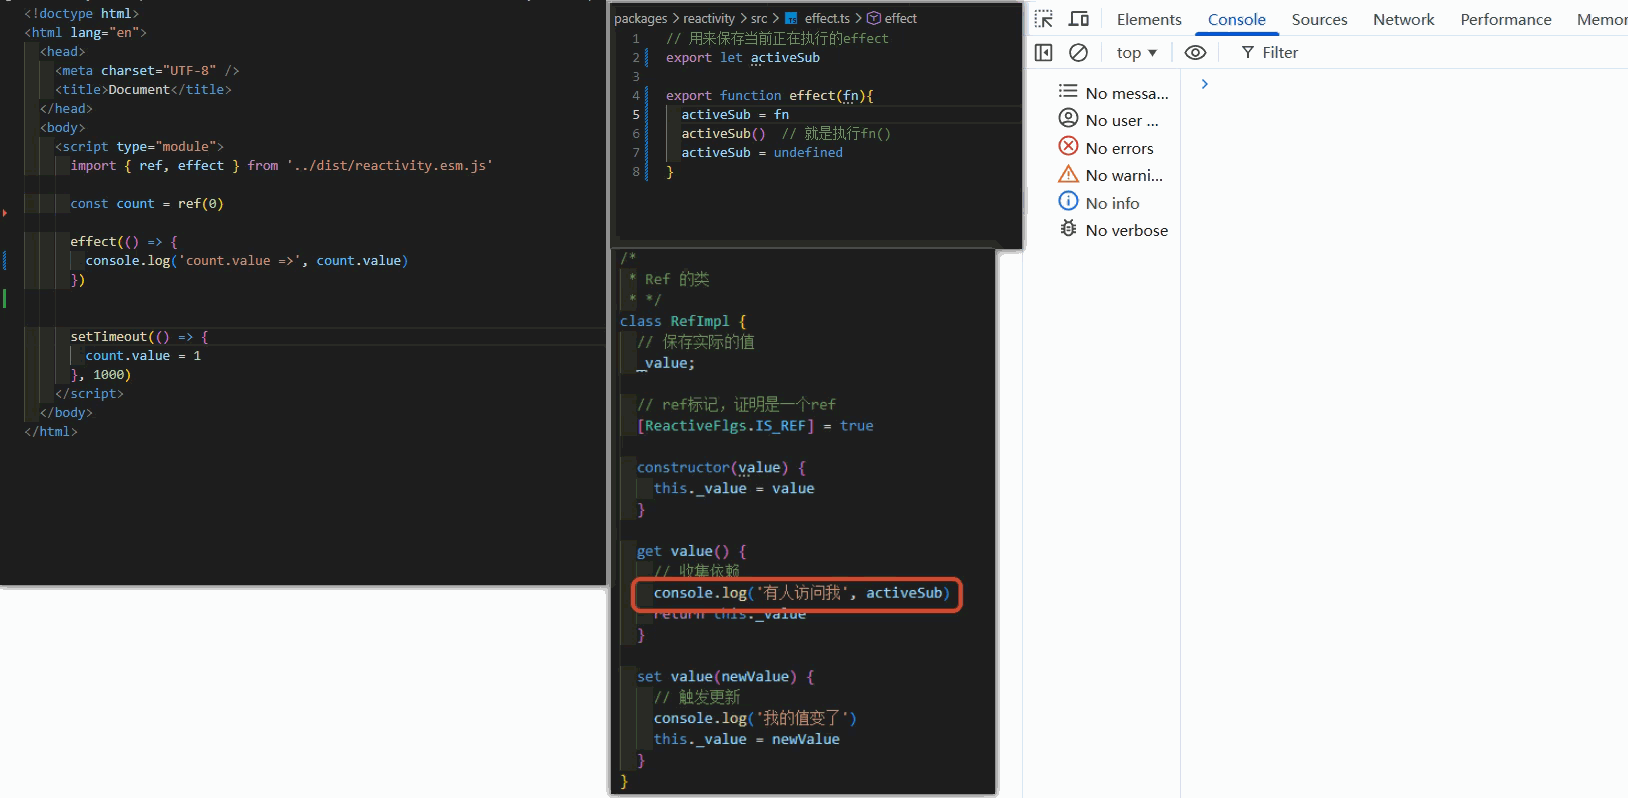This screenshot has width=1628, height=798.
Task: Activate the inspect element picker icon
Action: tap(1044, 19)
